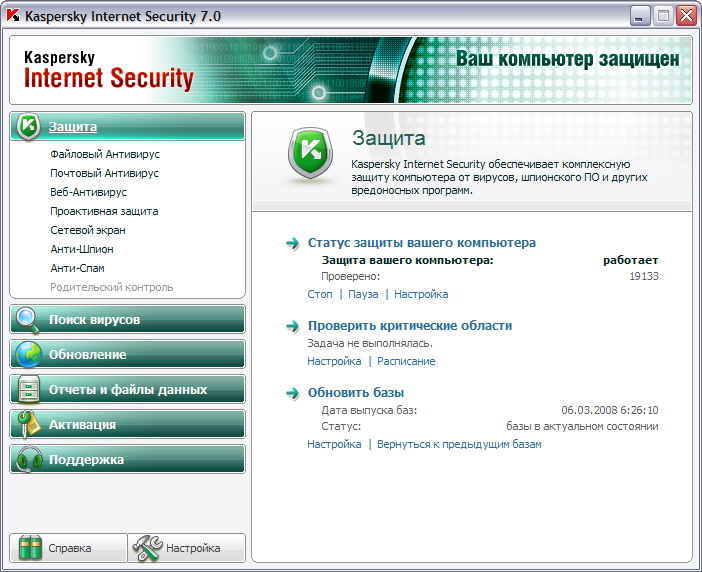This screenshot has width=702, height=572.
Task: Click the wrench icon on Настройка button
Action: click(147, 548)
